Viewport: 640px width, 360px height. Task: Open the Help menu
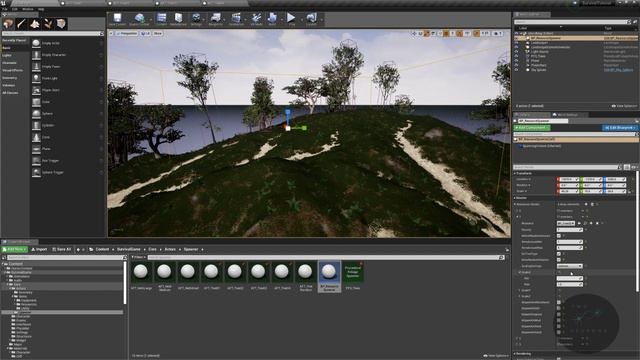[x=41, y=9]
